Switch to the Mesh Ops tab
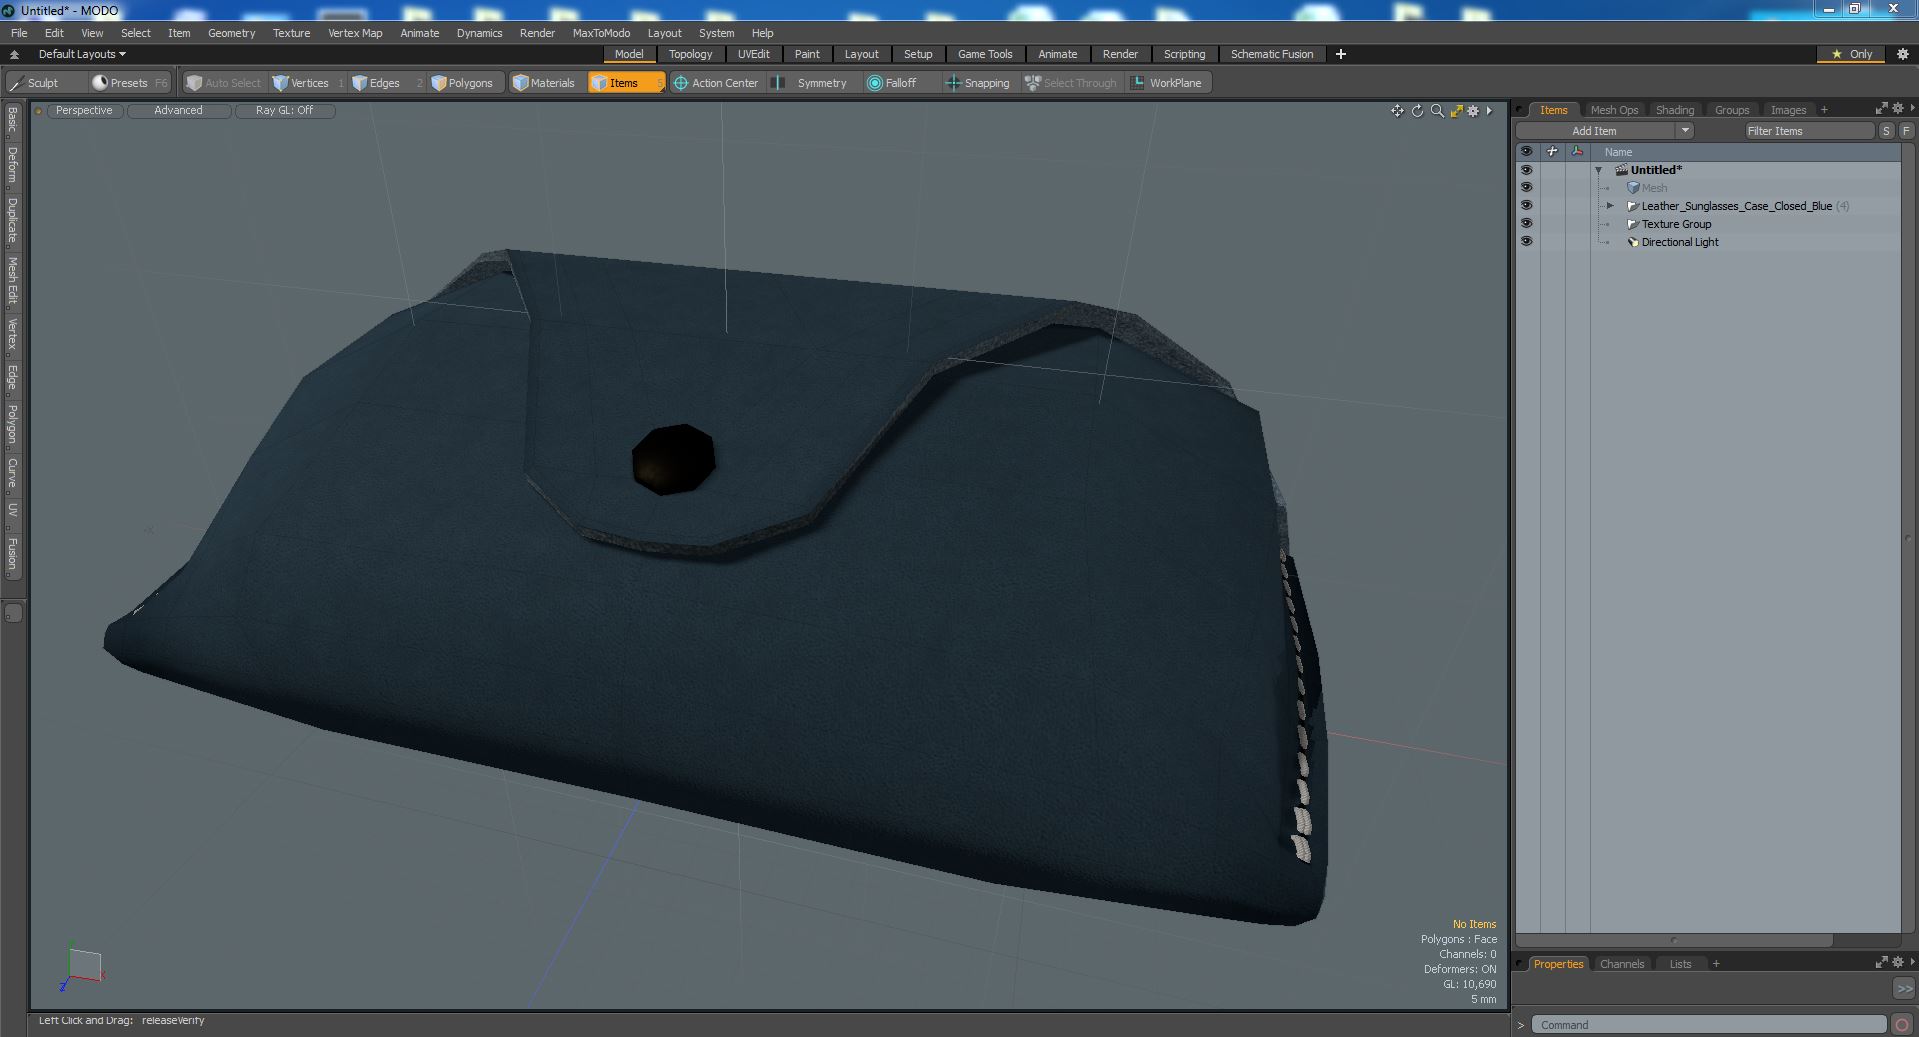Viewport: 1919px width, 1037px height. [x=1614, y=110]
